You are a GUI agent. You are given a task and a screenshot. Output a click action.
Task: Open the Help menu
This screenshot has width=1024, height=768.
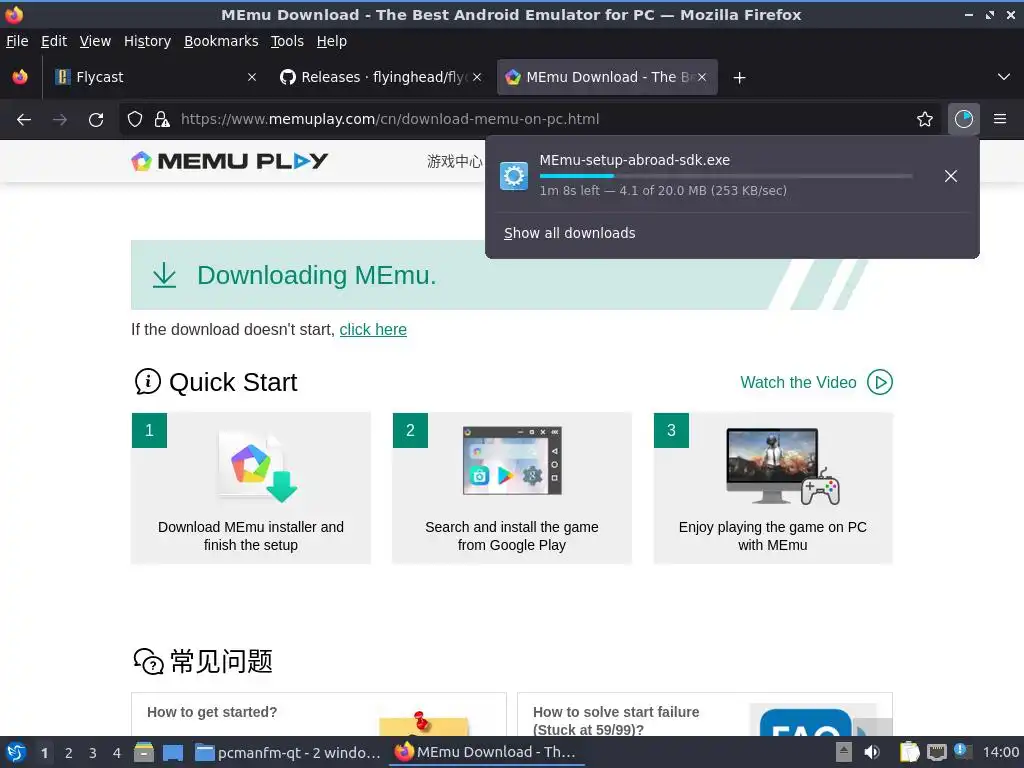point(331,41)
